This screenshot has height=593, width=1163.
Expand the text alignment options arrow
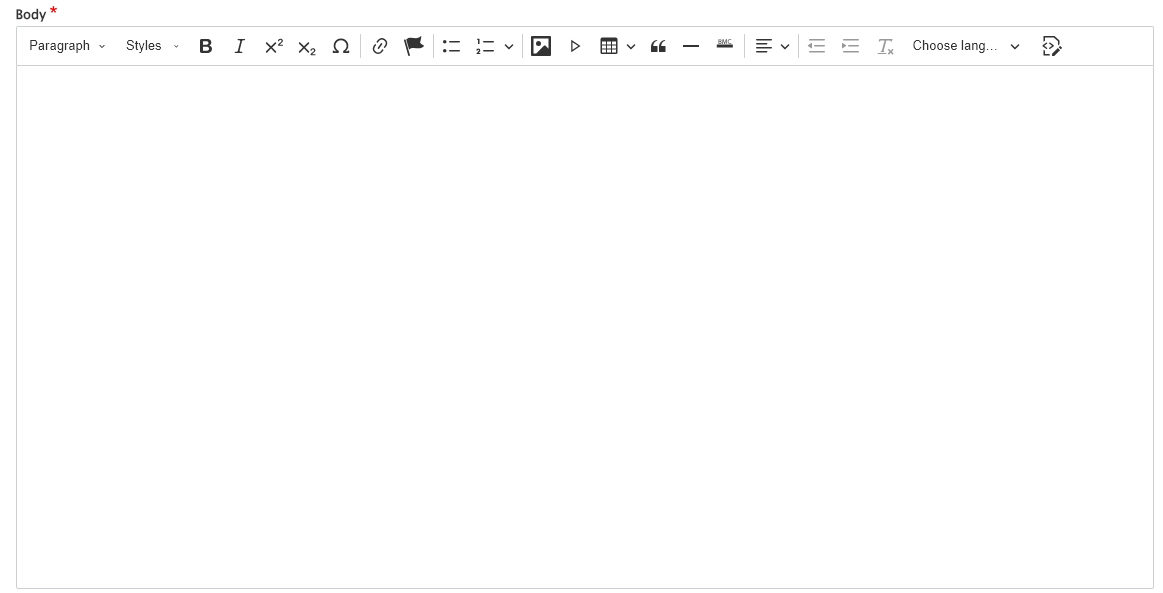(785, 46)
